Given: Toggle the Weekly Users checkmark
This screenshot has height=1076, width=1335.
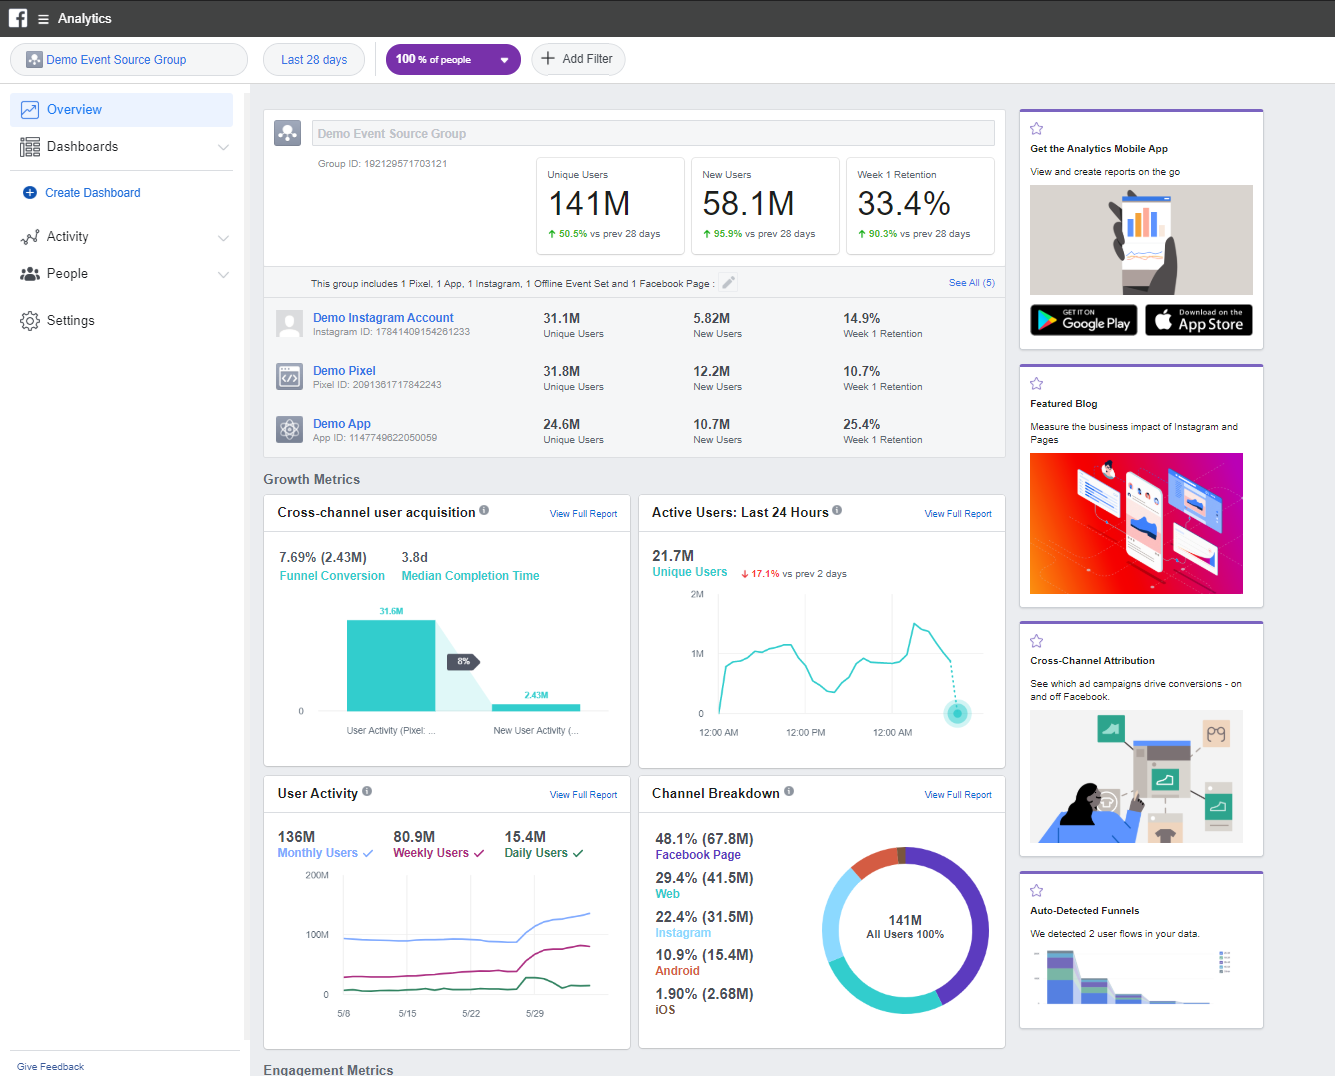Looking at the screenshot, I should pos(479,853).
